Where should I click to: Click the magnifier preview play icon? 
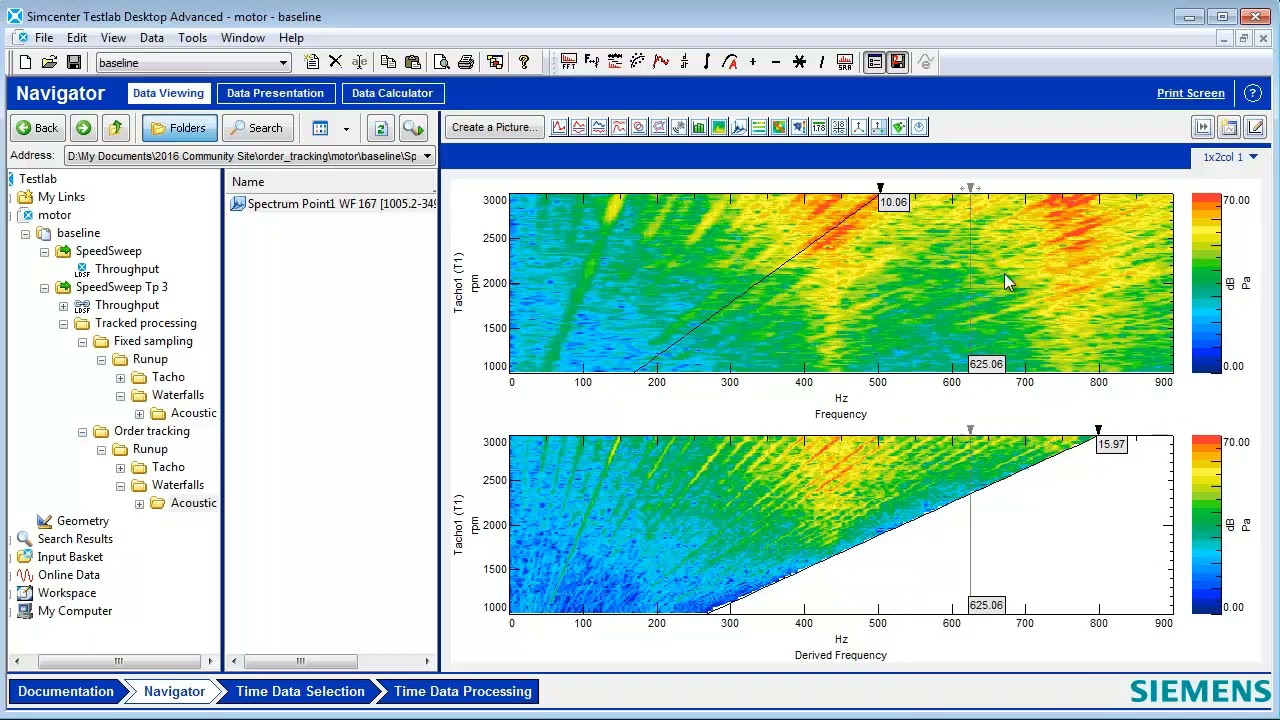[x=413, y=128]
